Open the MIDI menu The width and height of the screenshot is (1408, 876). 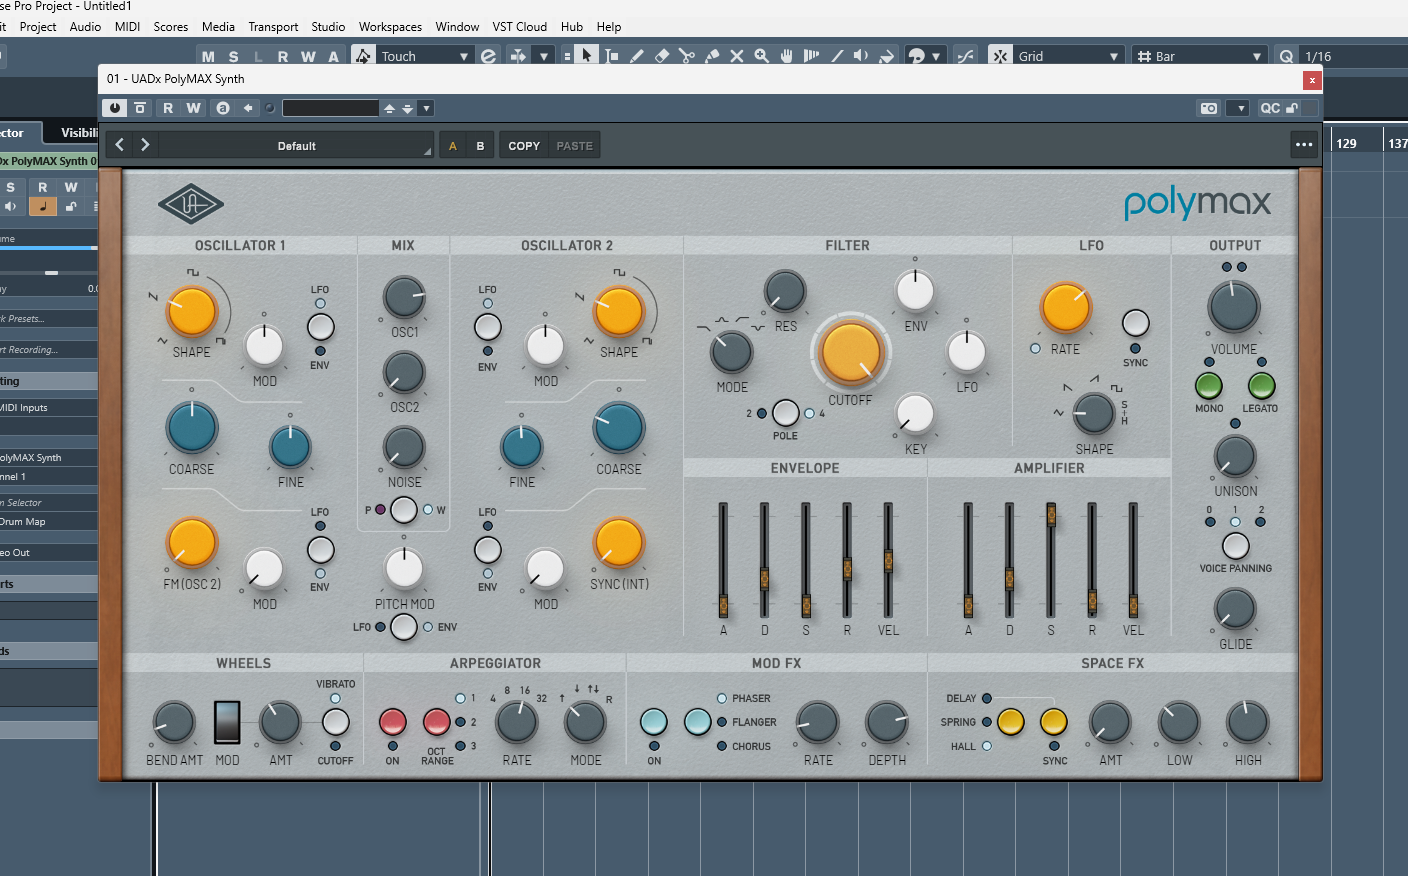click(x=127, y=27)
